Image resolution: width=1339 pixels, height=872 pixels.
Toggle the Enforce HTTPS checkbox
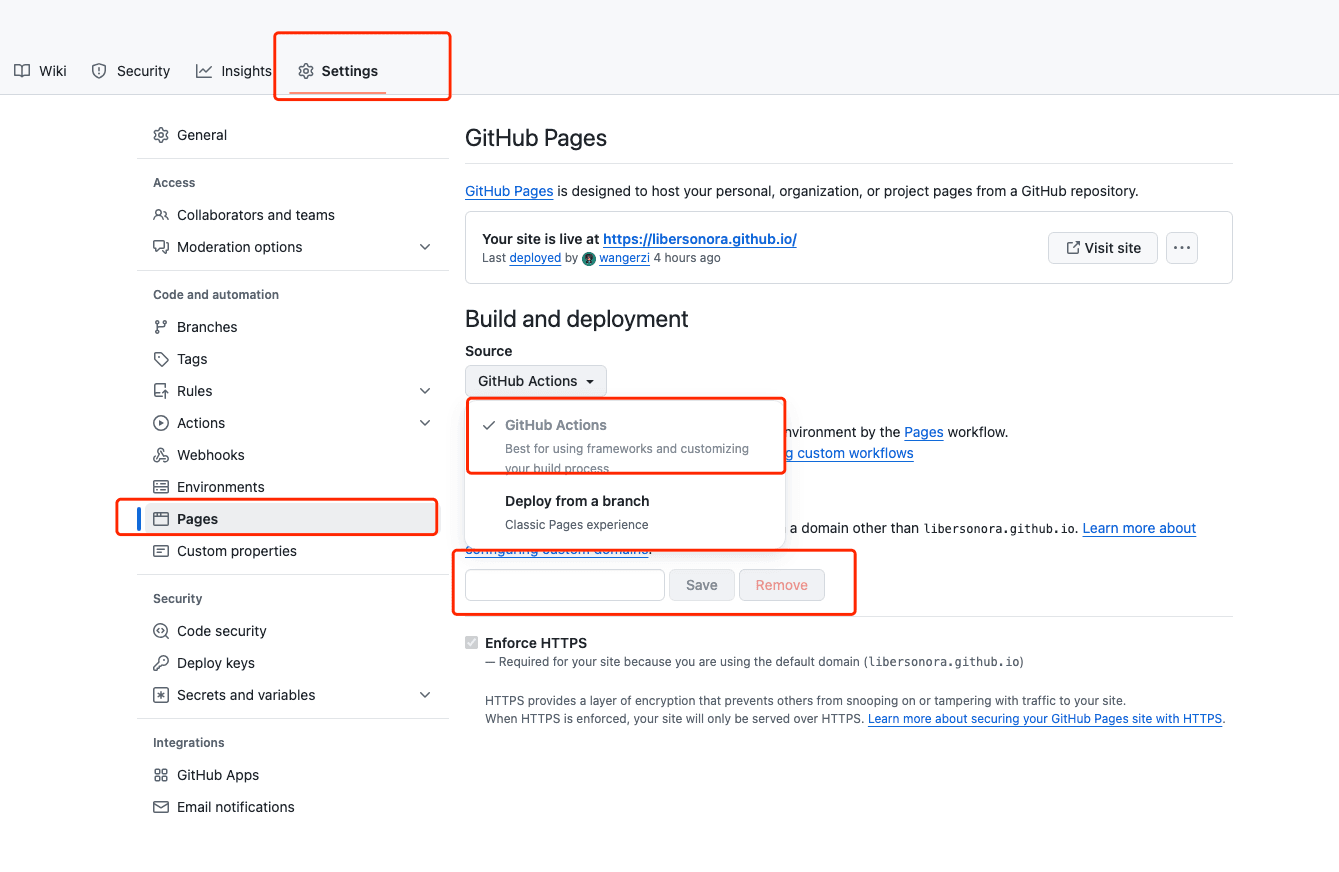coord(472,643)
